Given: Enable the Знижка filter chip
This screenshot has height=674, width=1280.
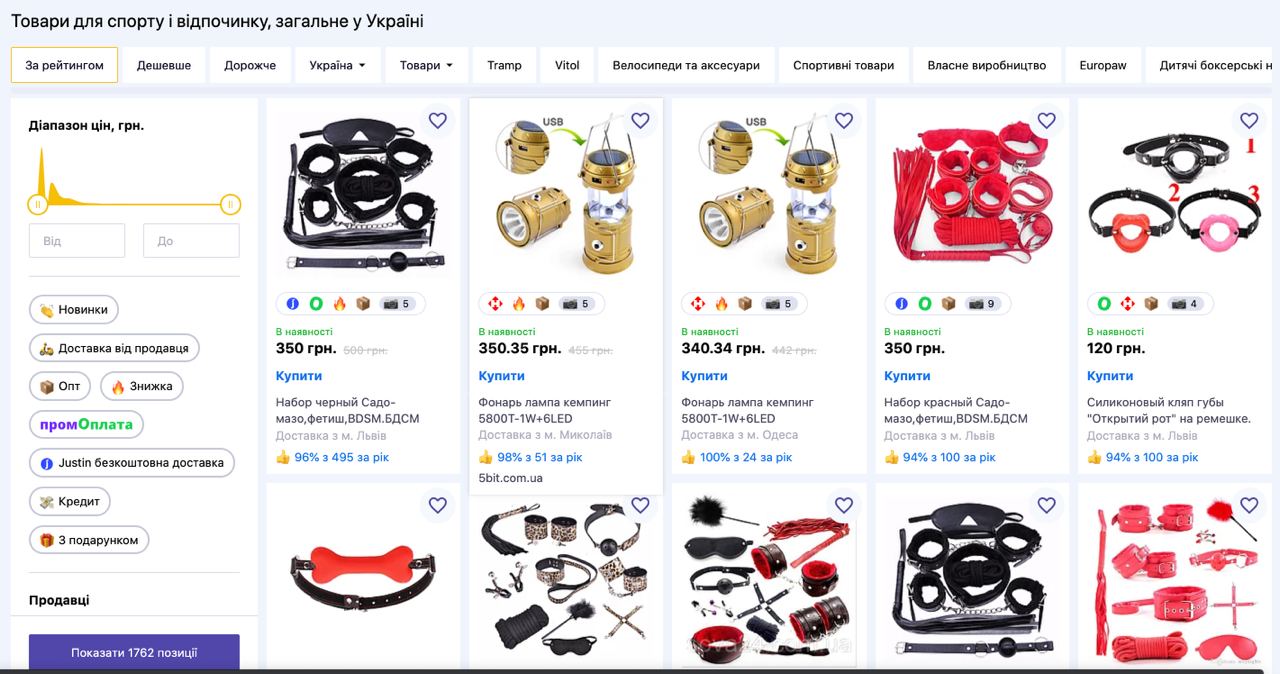Looking at the screenshot, I should [x=141, y=386].
